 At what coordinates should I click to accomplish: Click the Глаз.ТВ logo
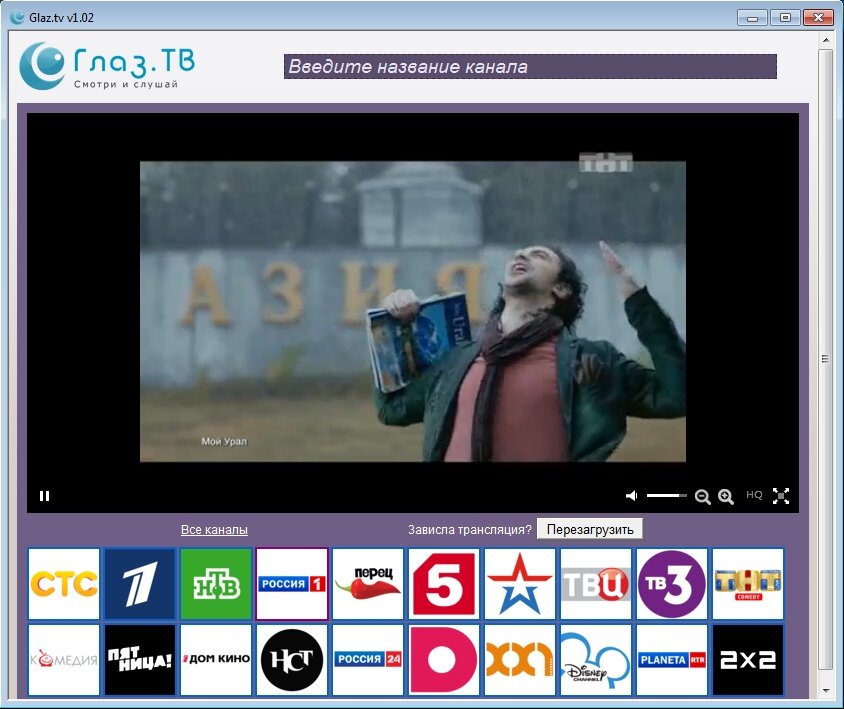107,66
